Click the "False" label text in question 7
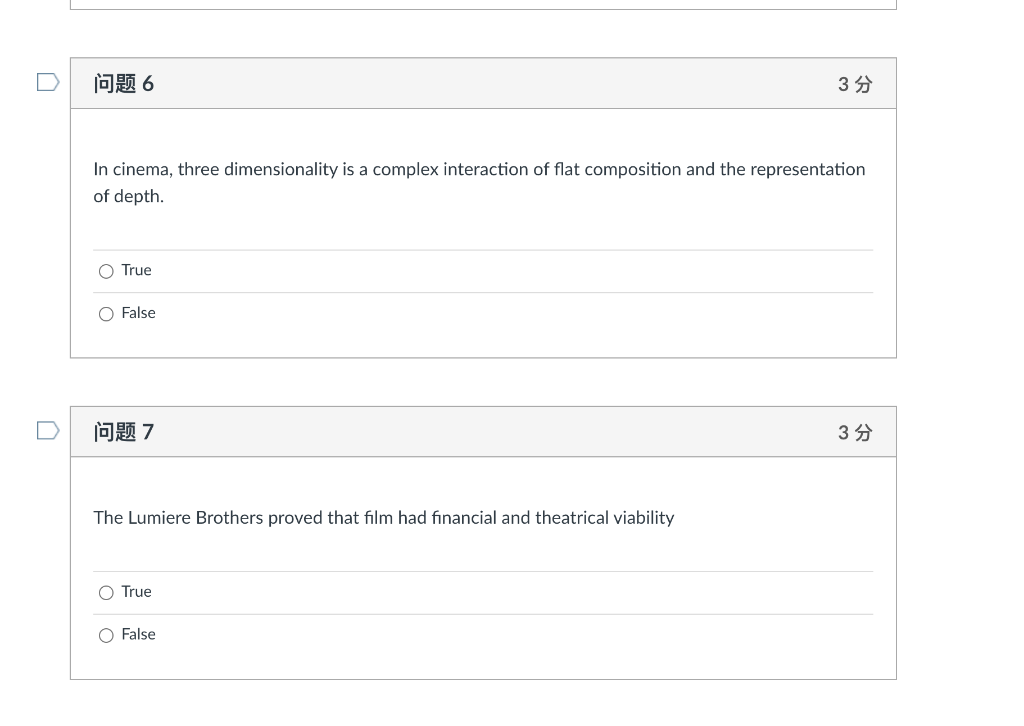 (138, 635)
